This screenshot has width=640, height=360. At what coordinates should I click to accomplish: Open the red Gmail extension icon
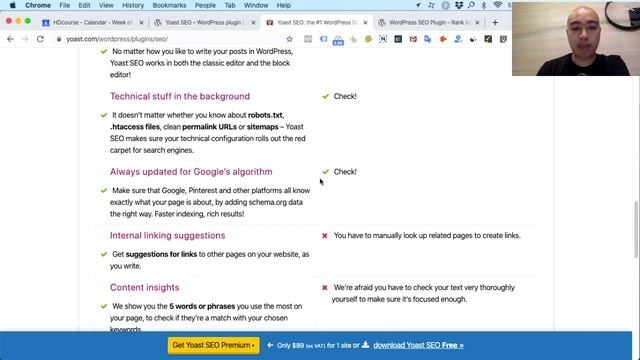[x=413, y=39]
